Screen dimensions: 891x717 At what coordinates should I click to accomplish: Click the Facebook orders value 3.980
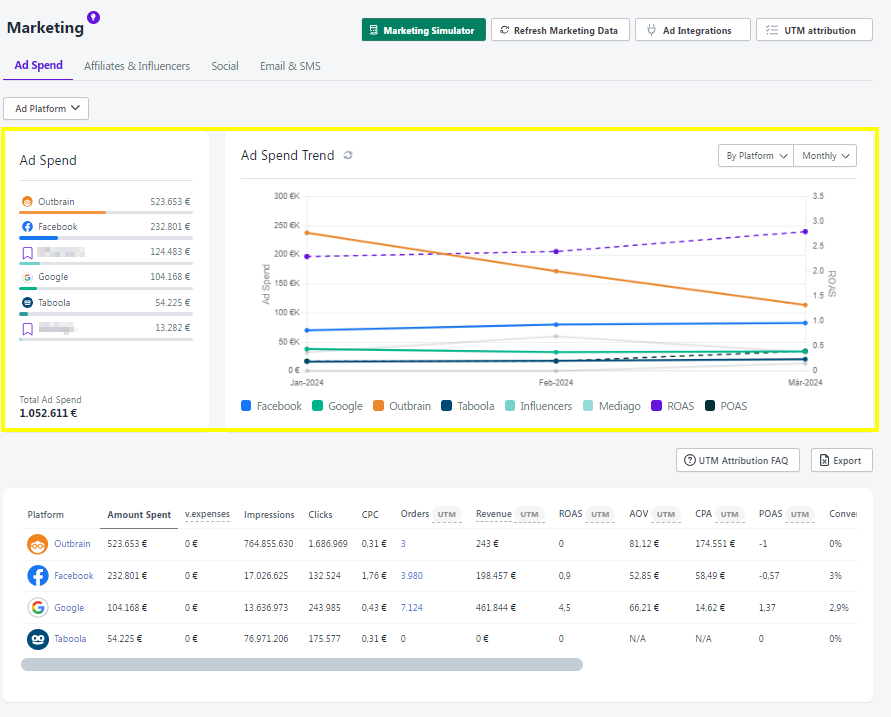tap(411, 576)
